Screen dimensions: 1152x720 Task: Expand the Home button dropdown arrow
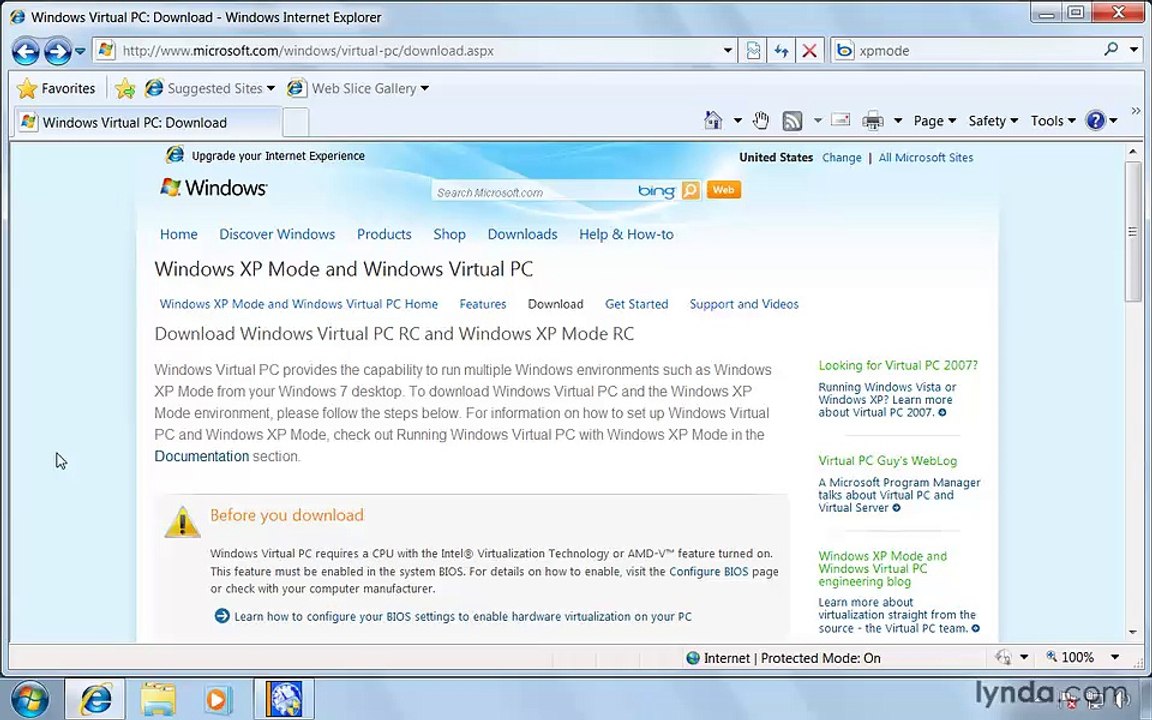click(x=738, y=121)
